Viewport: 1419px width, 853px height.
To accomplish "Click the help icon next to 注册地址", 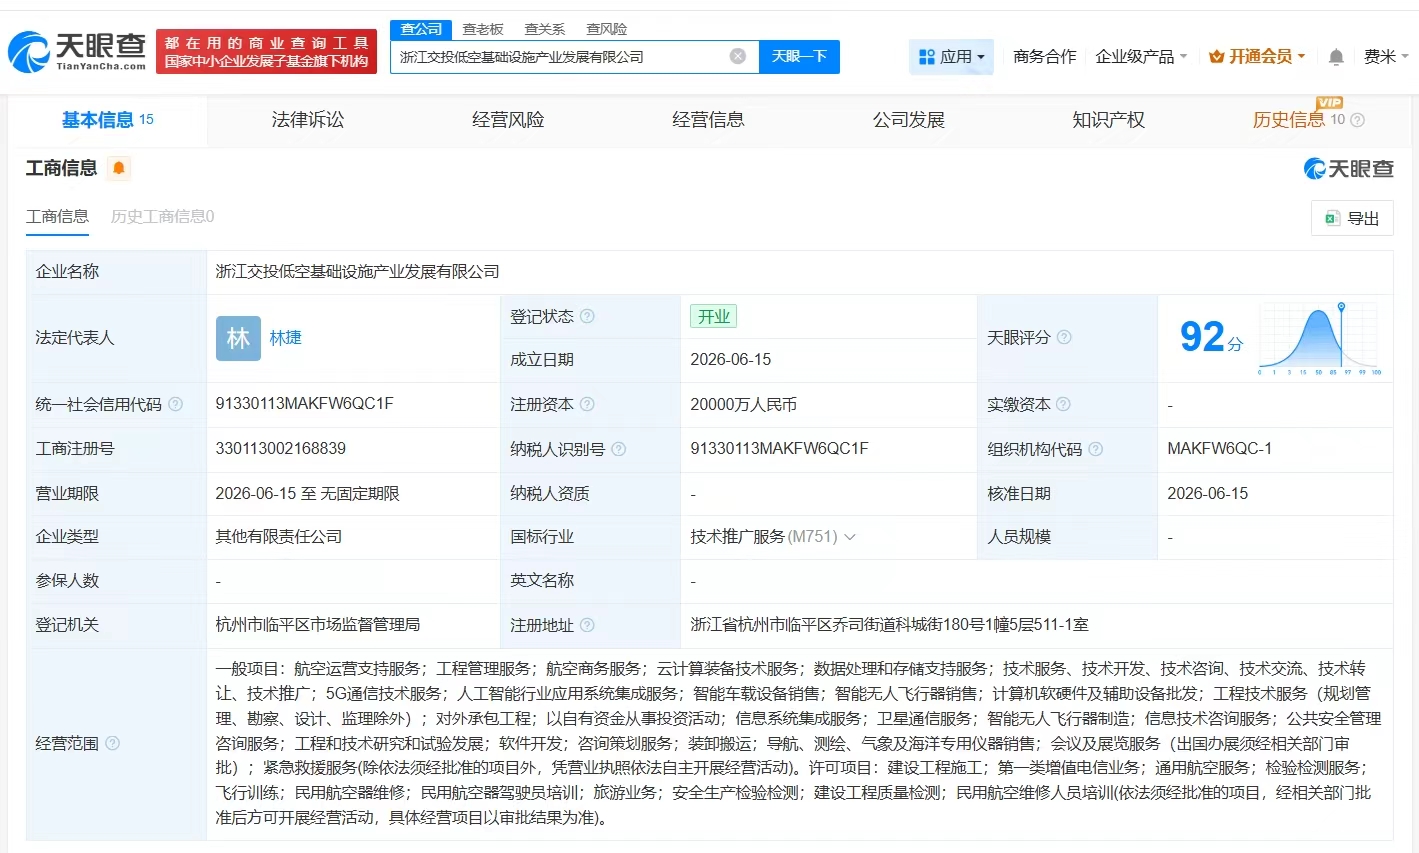I will [587, 625].
